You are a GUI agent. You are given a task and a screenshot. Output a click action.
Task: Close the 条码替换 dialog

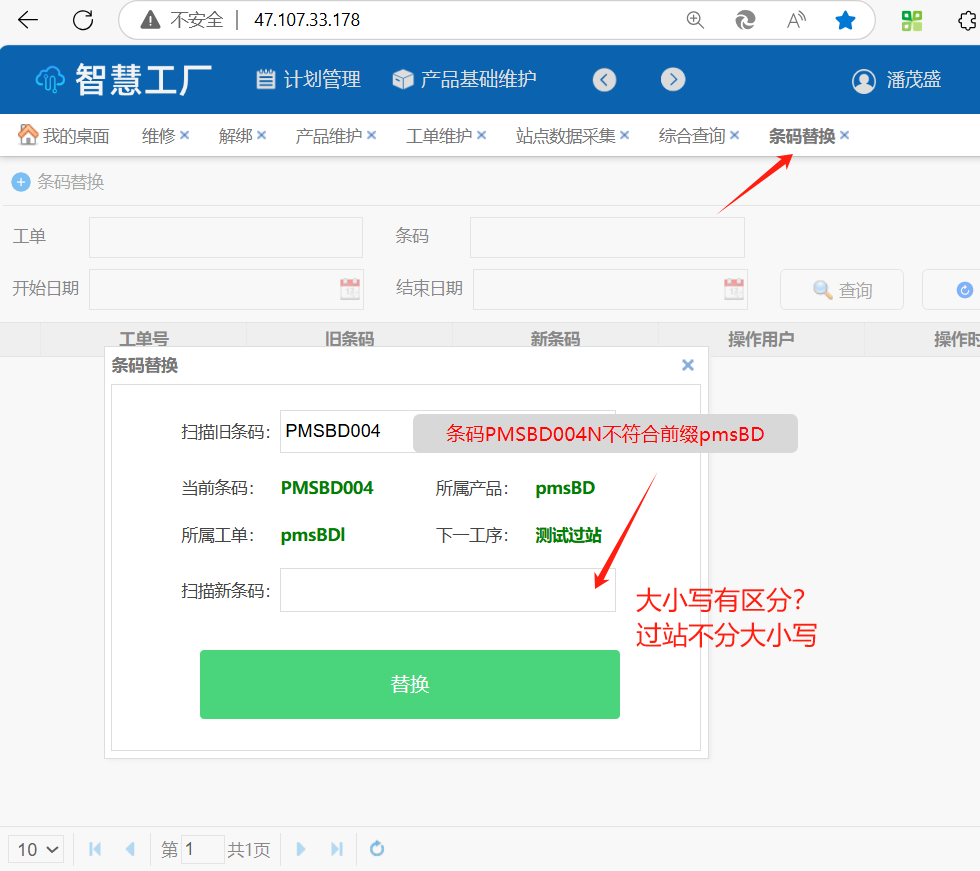[688, 365]
